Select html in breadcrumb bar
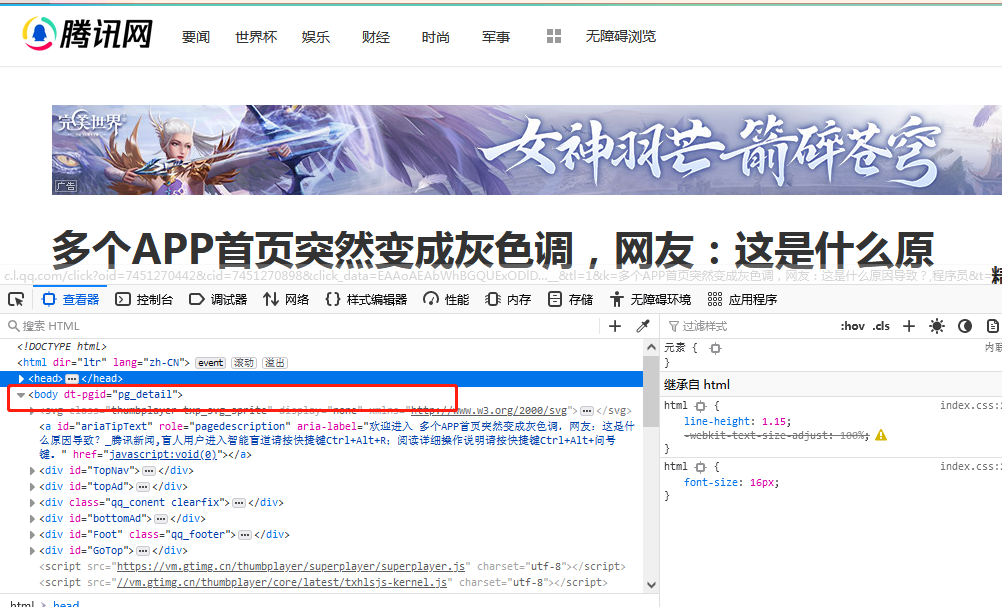The height and width of the screenshot is (607, 1002). coord(22,603)
